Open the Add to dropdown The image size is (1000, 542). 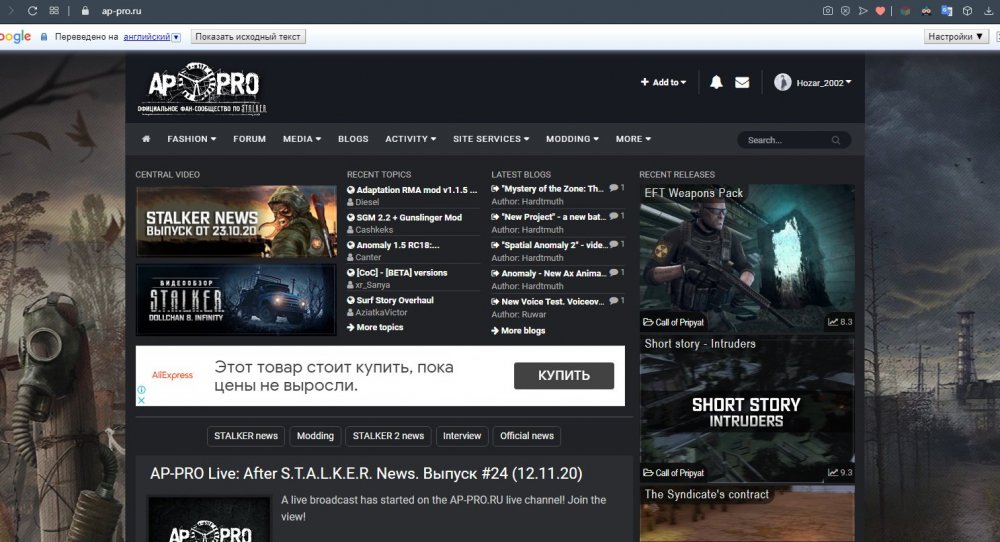coord(664,83)
